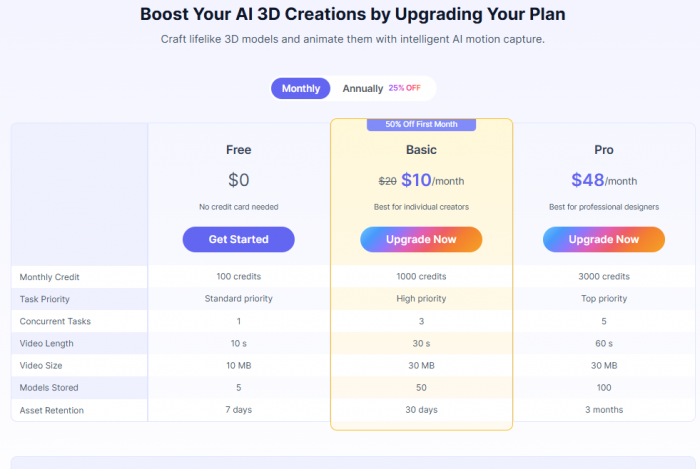The height and width of the screenshot is (469, 700).
Task: Click the No credit card needed text
Action: point(238,207)
